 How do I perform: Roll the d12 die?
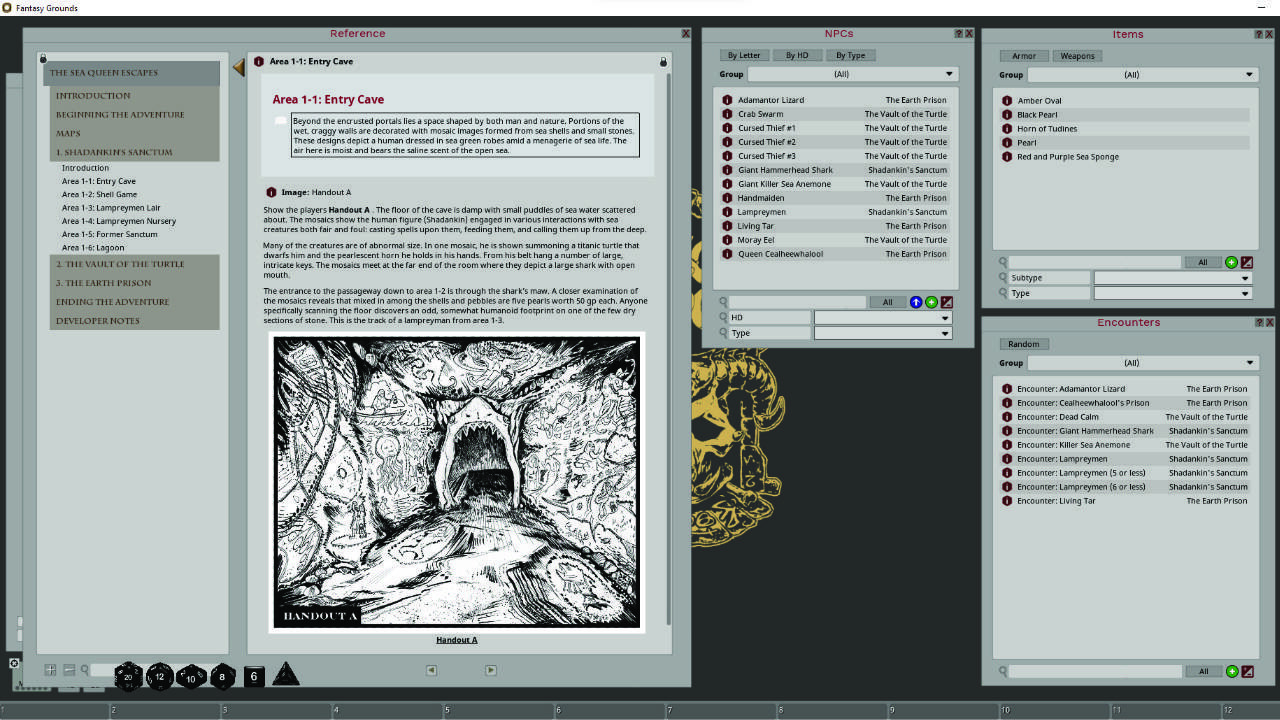point(160,677)
